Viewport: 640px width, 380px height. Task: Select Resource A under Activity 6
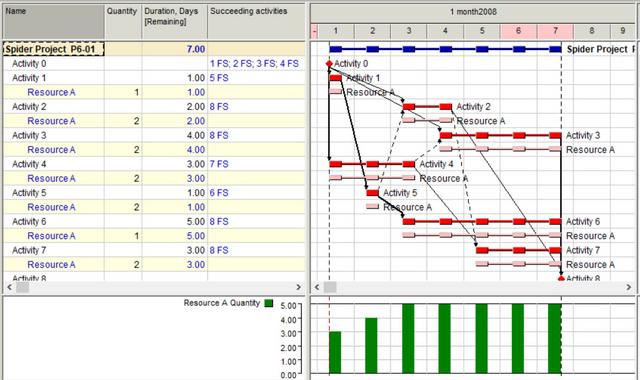click(x=51, y=236)
